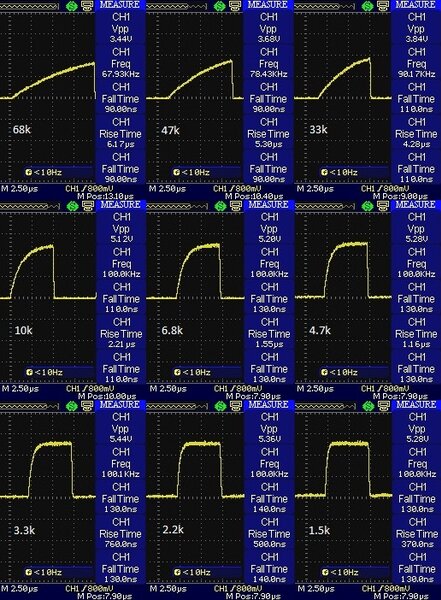The width and height of the screenshot is (441, 600).
Task: Click the Rise Time 760.0ns reading
Action: click(x=121, y=544)
